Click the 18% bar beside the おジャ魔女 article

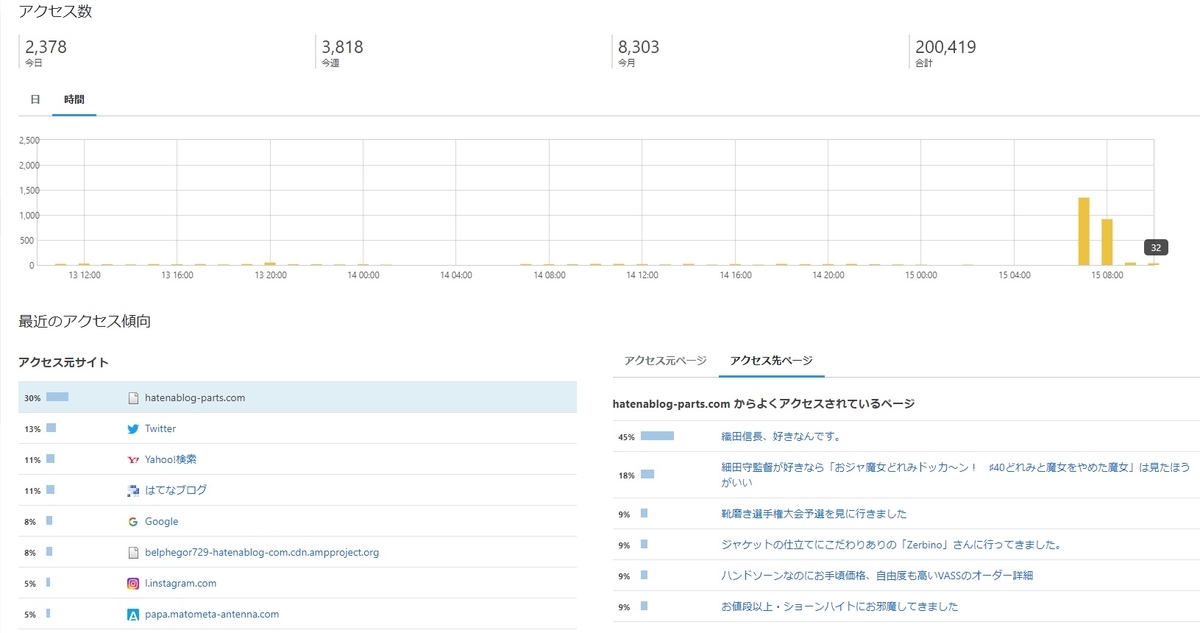click(x=647, y=474)
